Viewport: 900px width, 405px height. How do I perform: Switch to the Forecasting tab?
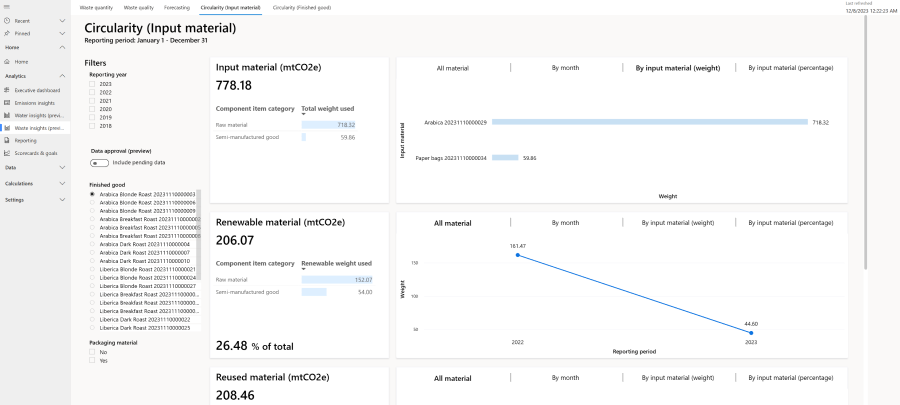tap(176, 7)
